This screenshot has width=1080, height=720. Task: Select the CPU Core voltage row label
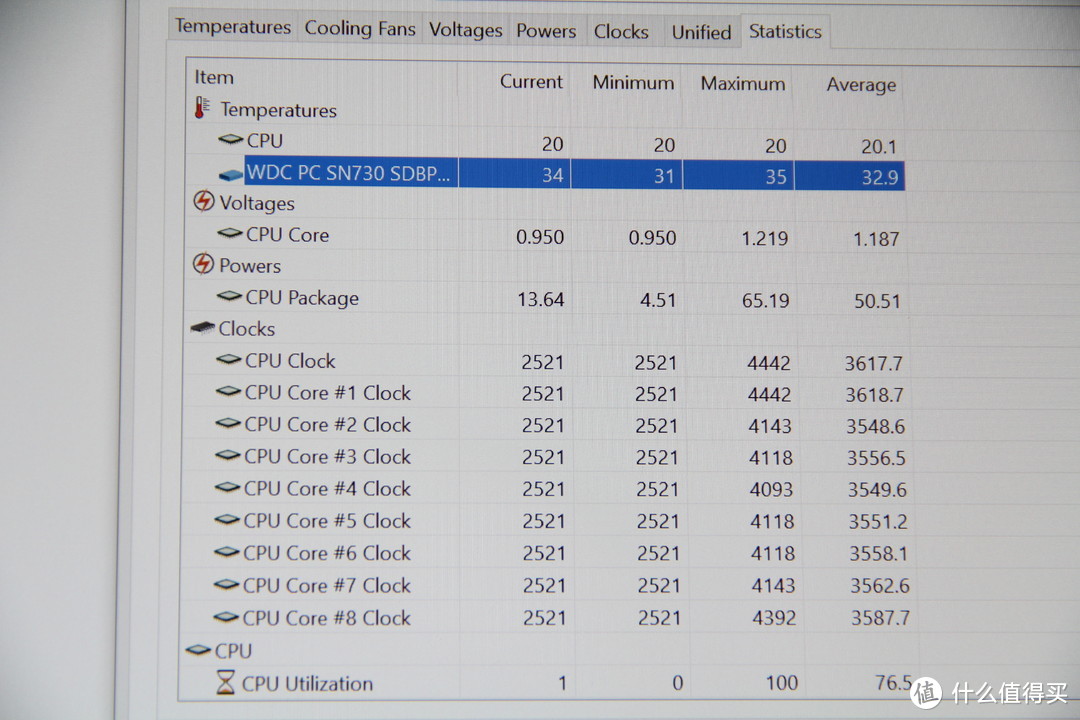click(287, 235)
